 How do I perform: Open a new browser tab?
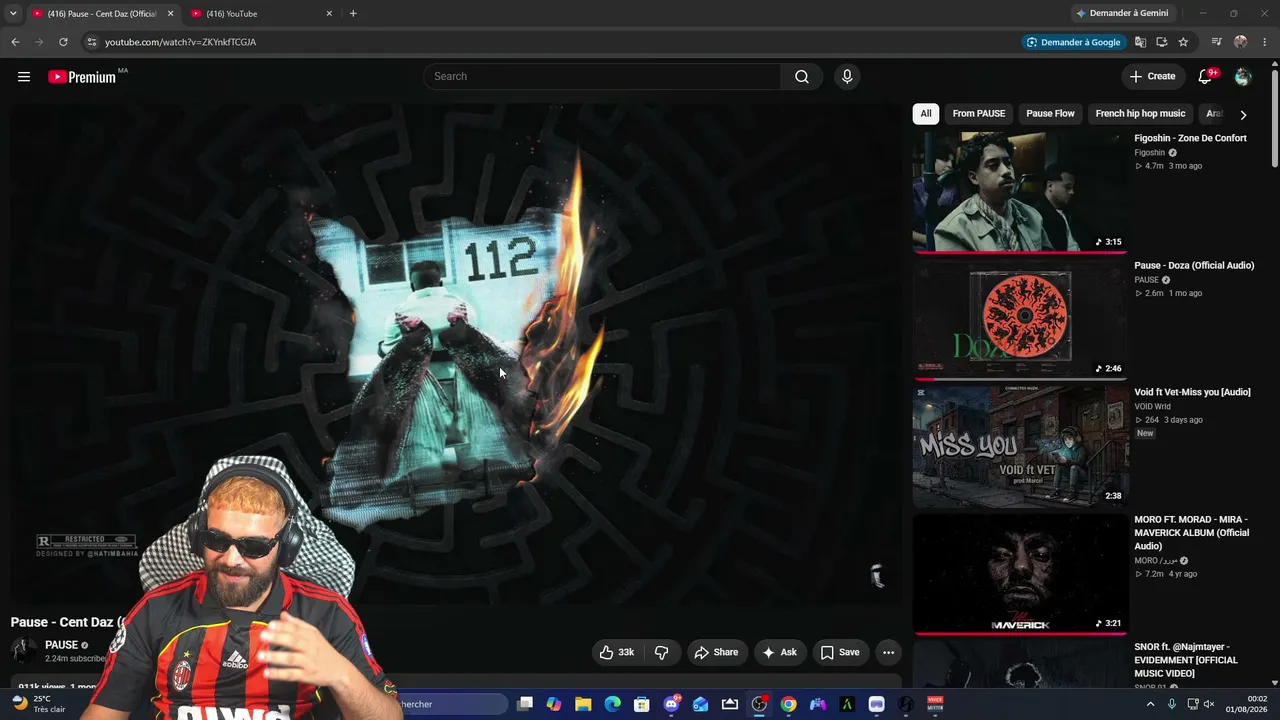point(353,14)
